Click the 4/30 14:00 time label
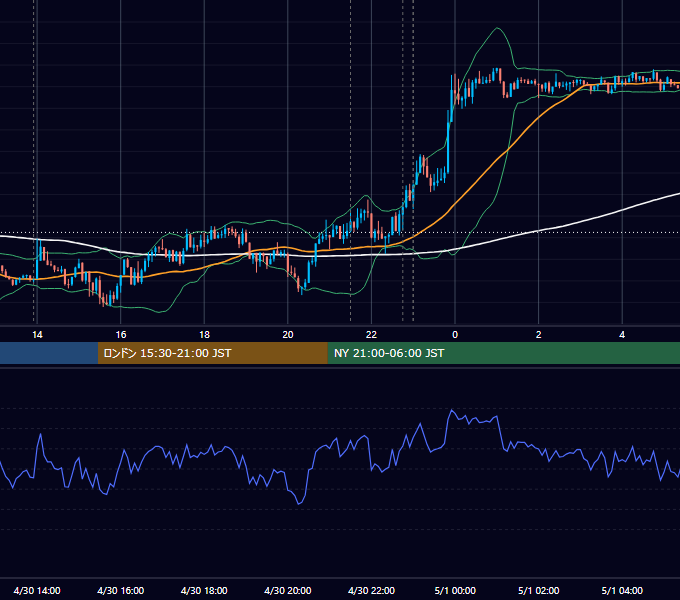The width and height of the screenshot is (680, 600). click(x=37, y=590)
